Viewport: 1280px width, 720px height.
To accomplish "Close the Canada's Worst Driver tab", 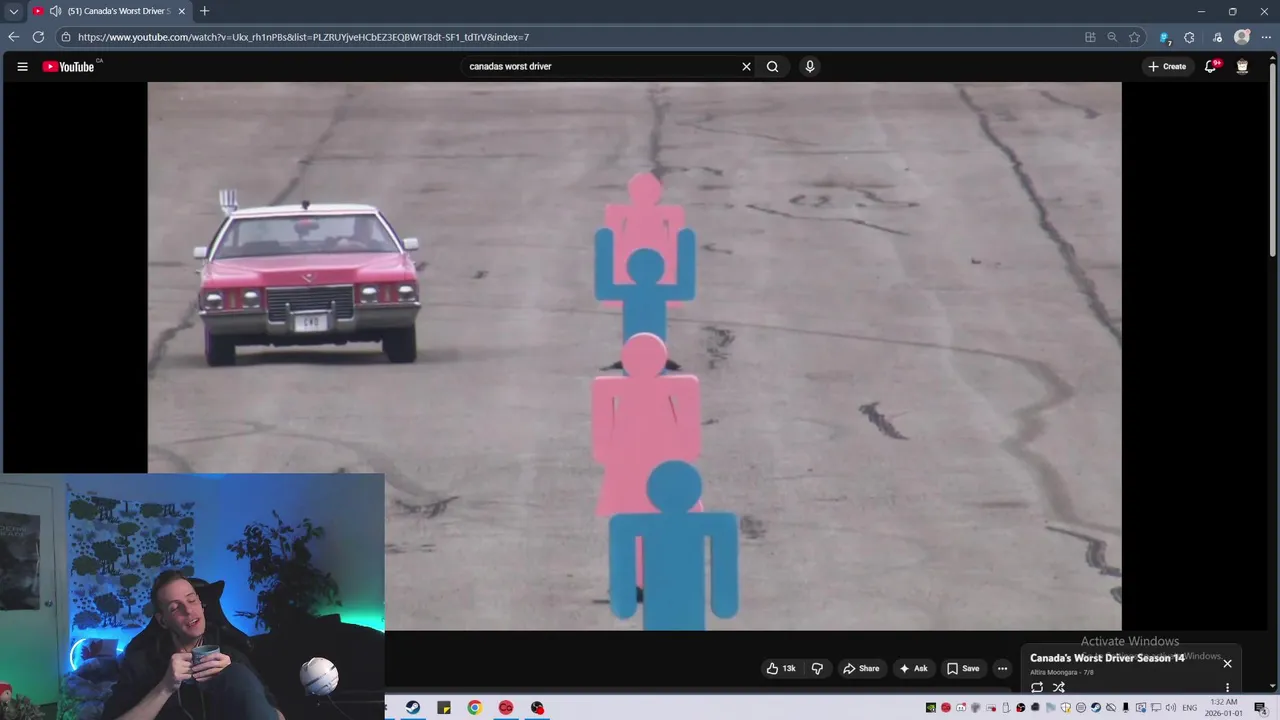I will click(x=181, y=11).
